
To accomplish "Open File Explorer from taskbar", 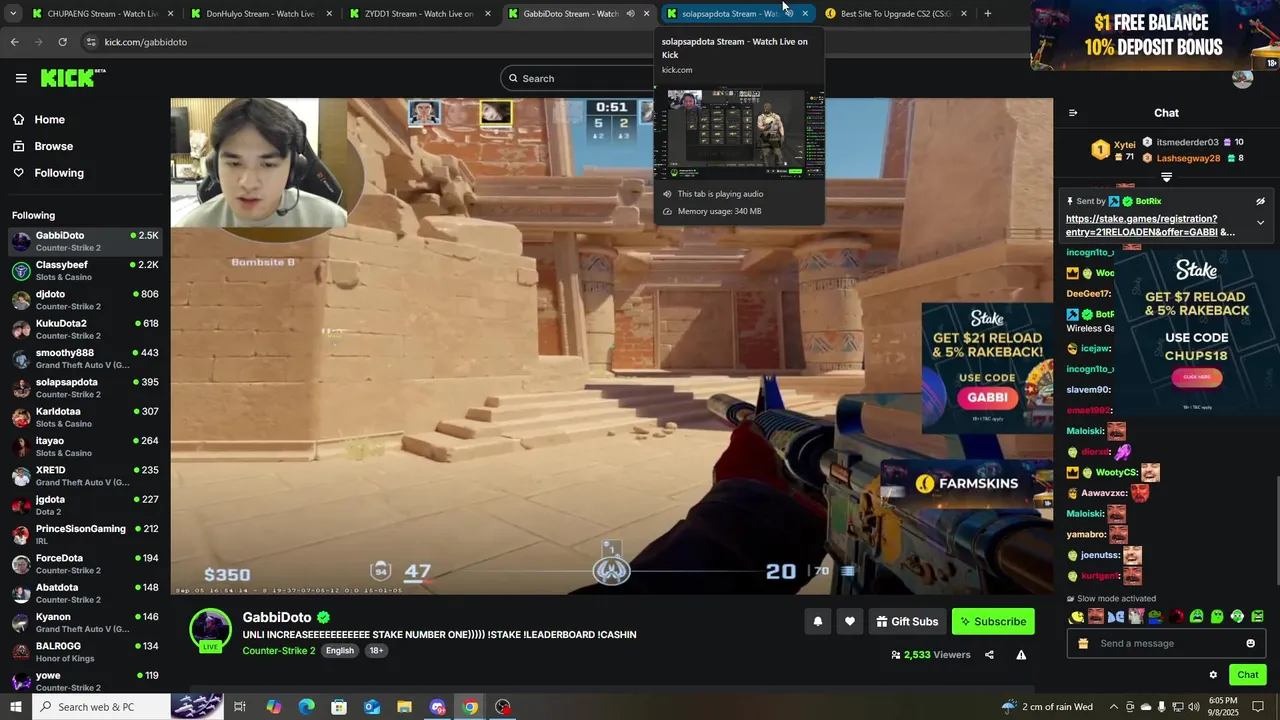I will tap(404, 707).
